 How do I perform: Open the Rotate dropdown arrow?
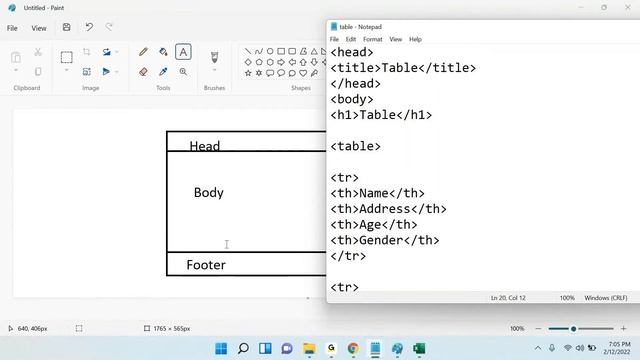click(117, 52)
